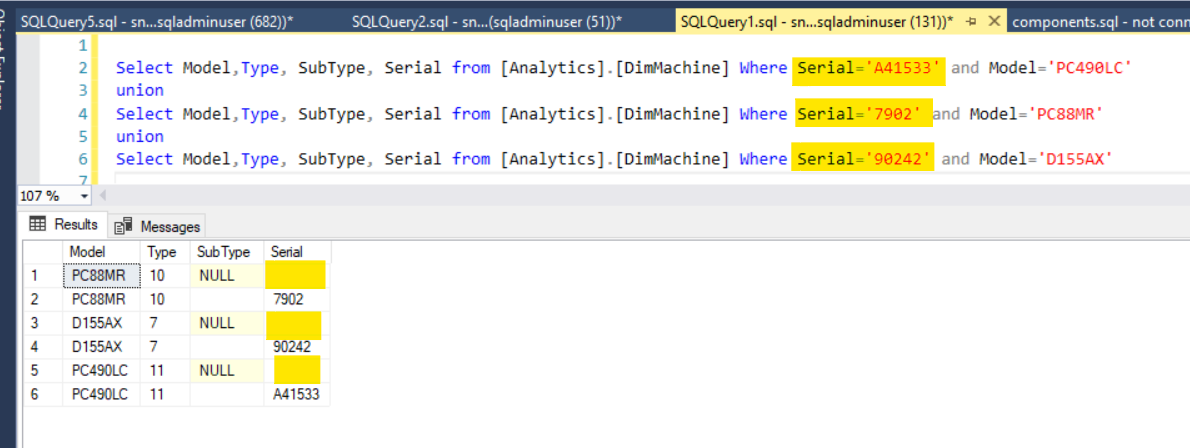This screenshot has width=1190, height=448.
Task: Click the PC490LC cell in row 6
Action: tap(101, 394)
